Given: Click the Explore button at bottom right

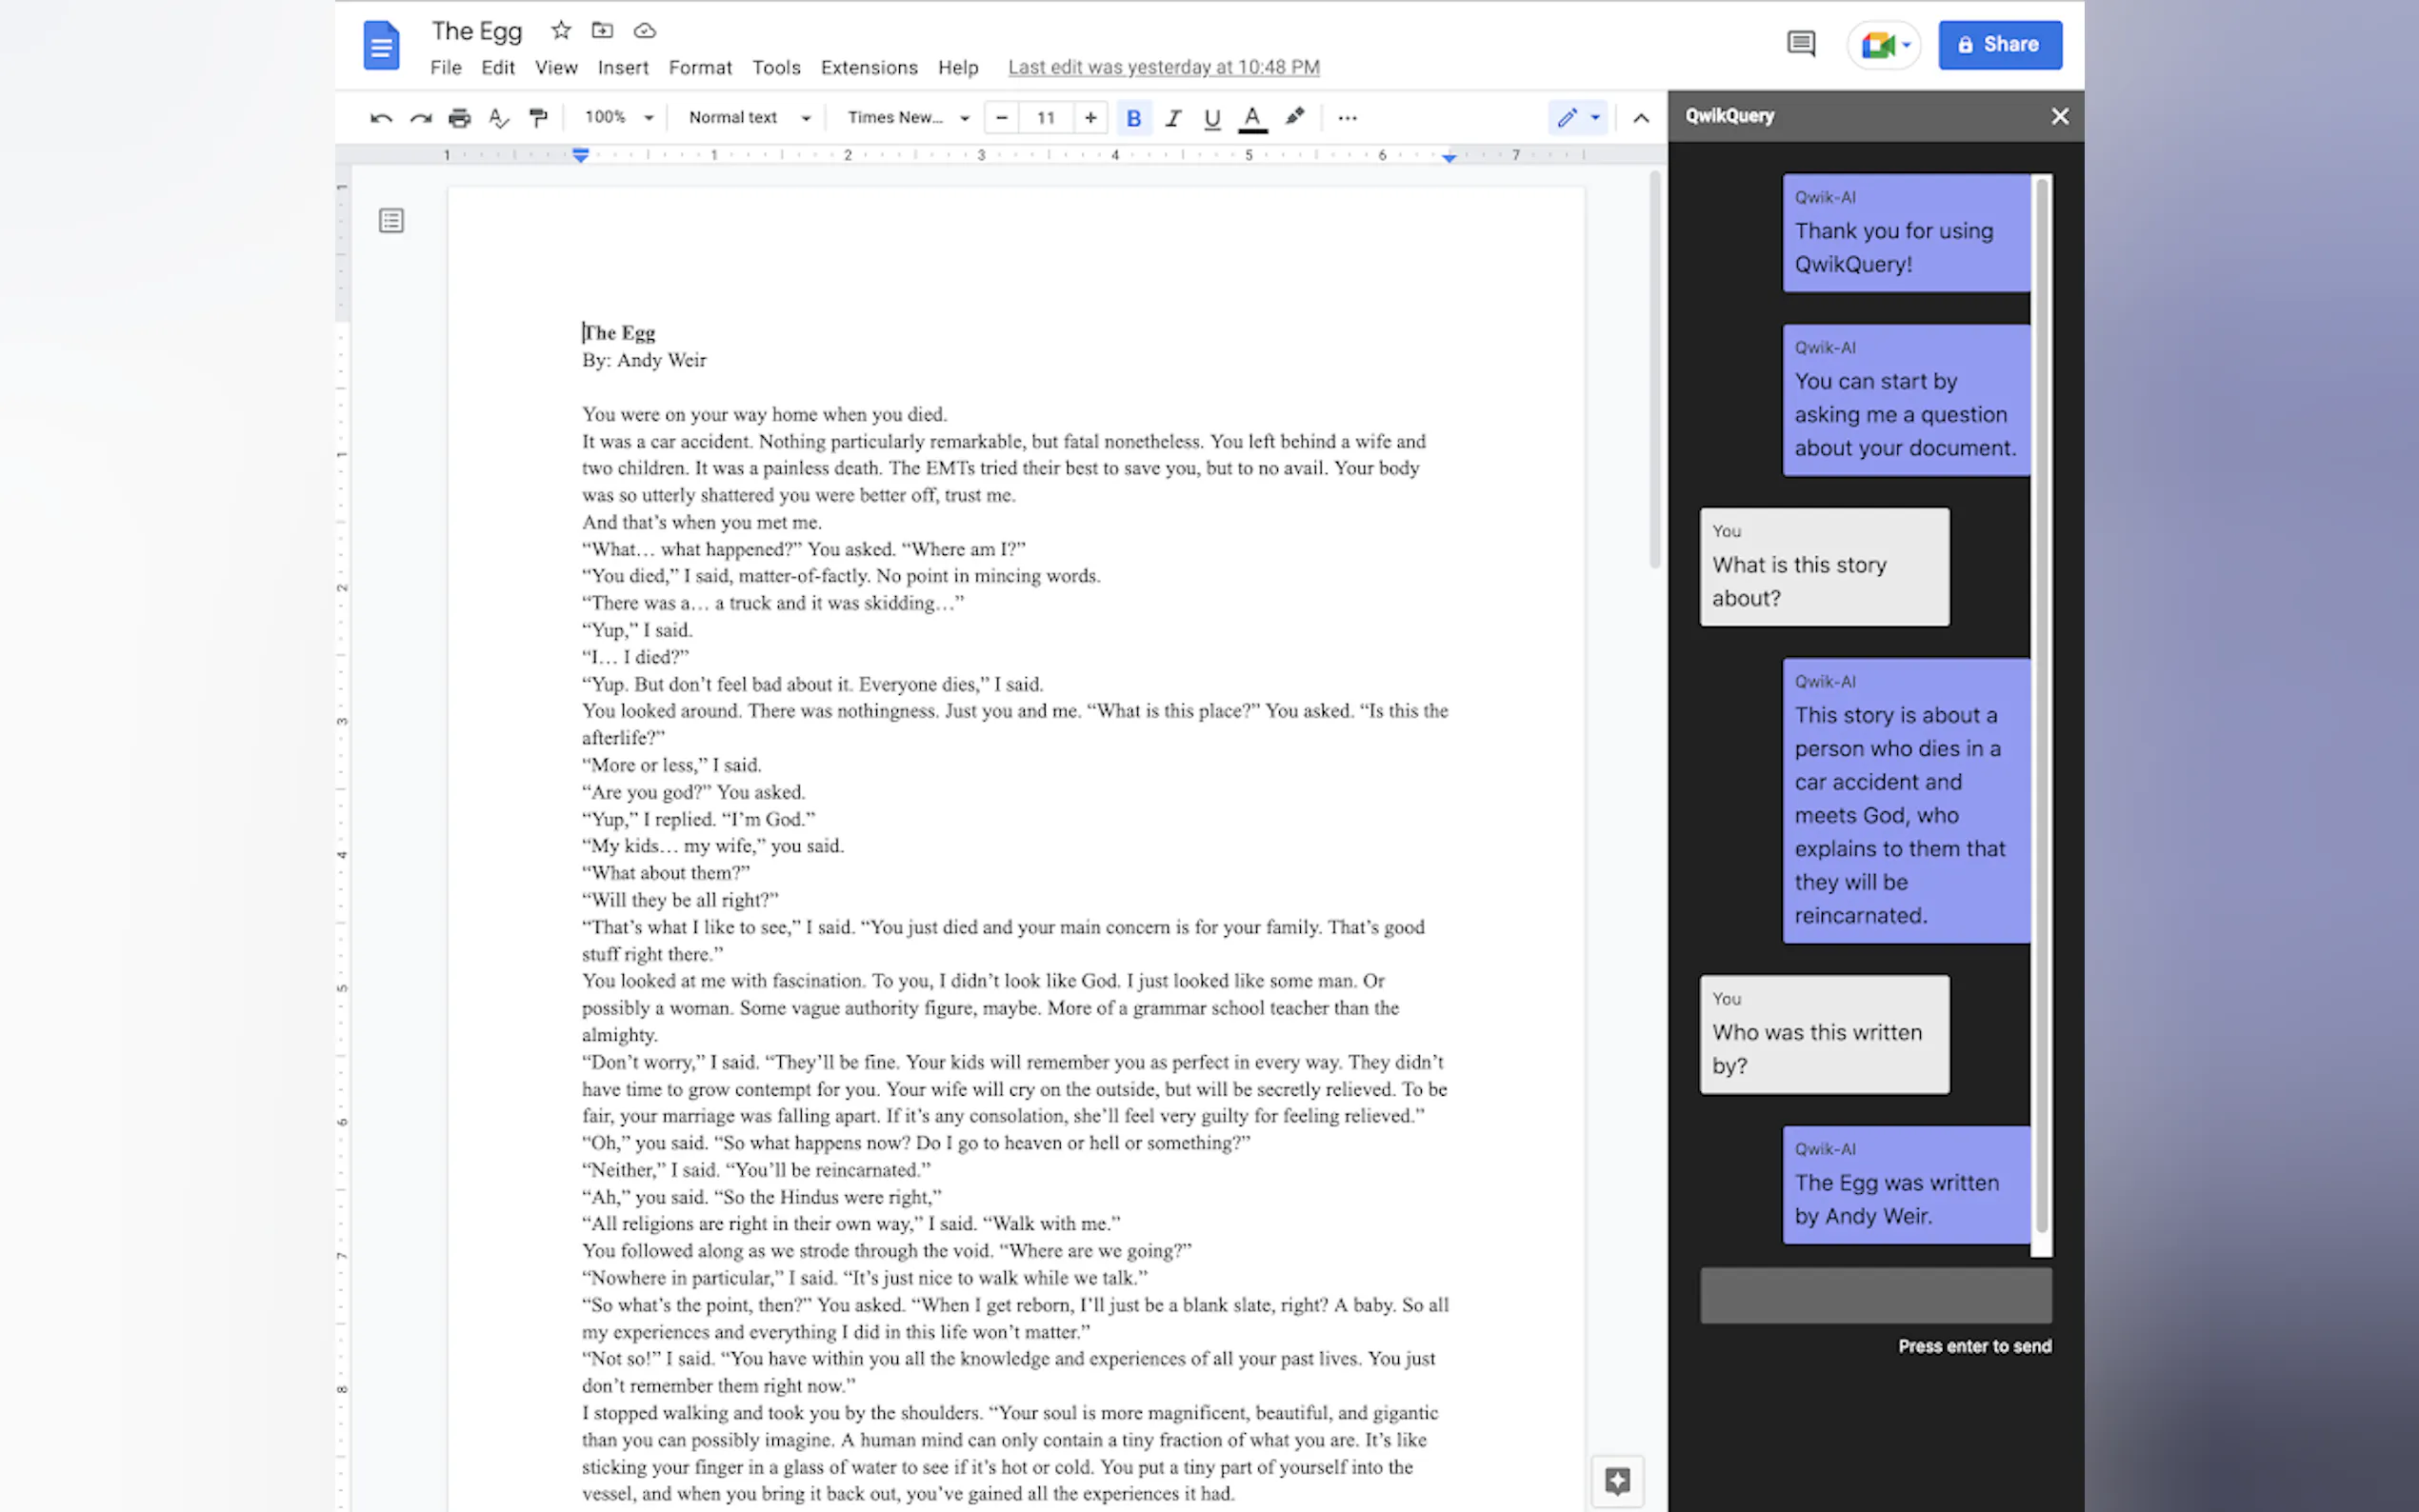Looking at the screenshot, I should (x=1617, y=1479).
